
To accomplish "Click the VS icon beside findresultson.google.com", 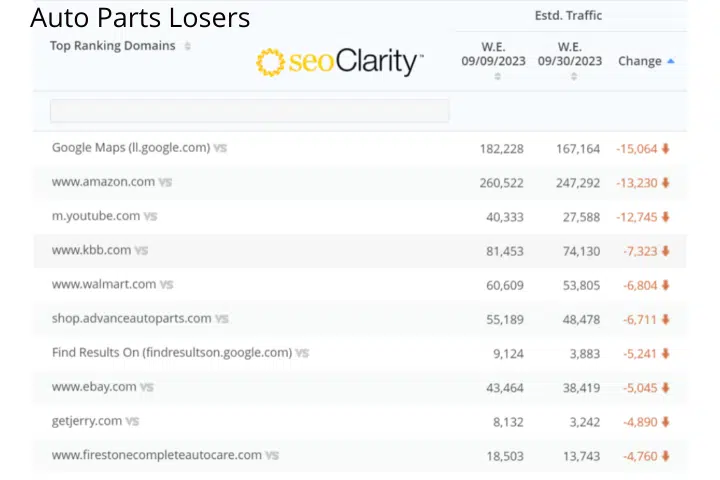I will [302, 353].
